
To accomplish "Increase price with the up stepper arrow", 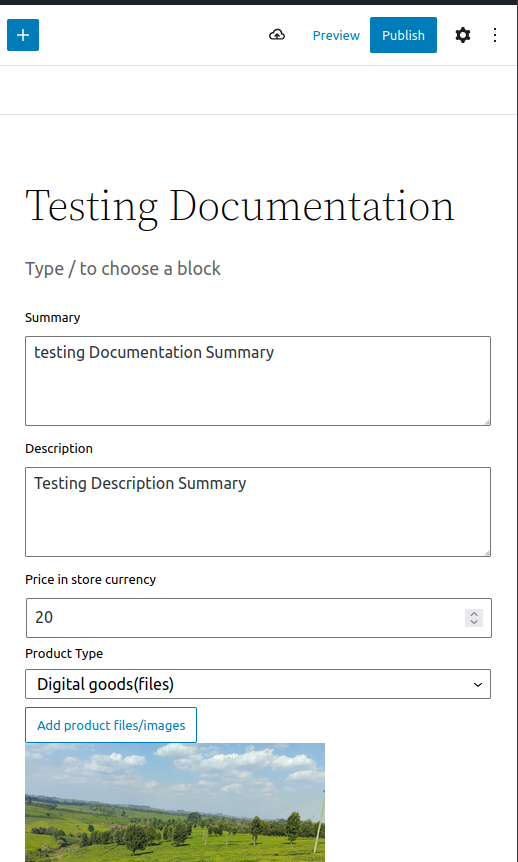I will tap(474, 614).
